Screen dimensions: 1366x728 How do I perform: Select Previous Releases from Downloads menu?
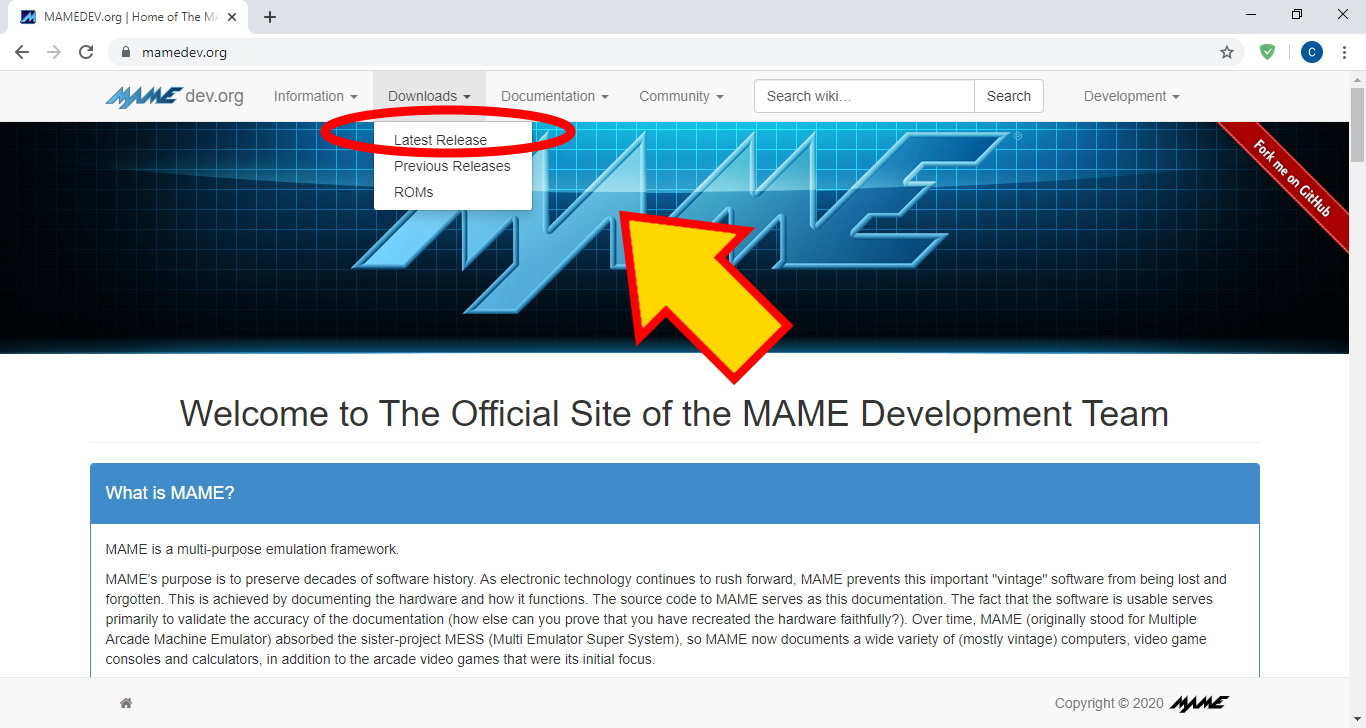coord(452,166)
